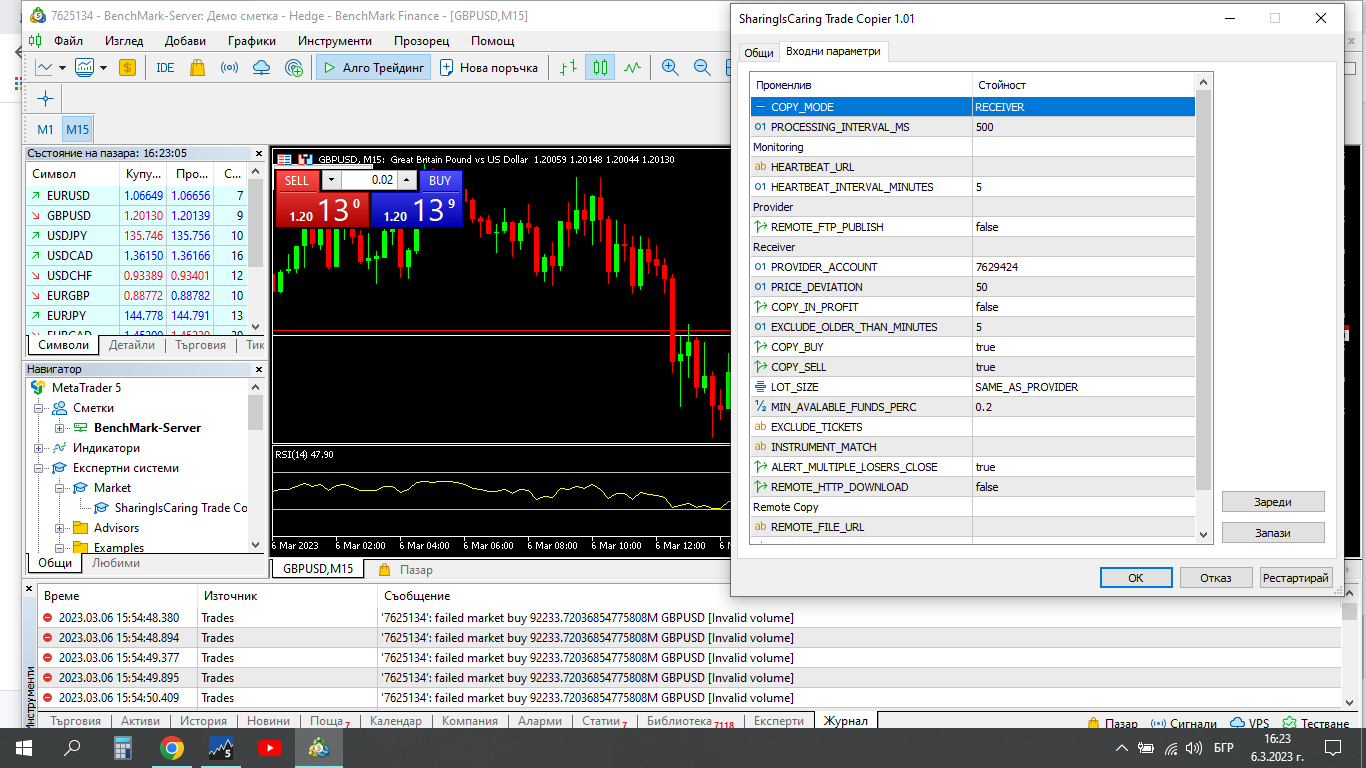
Task: Open Chrome from the Windows taskbar
Action: coord(171,747)
